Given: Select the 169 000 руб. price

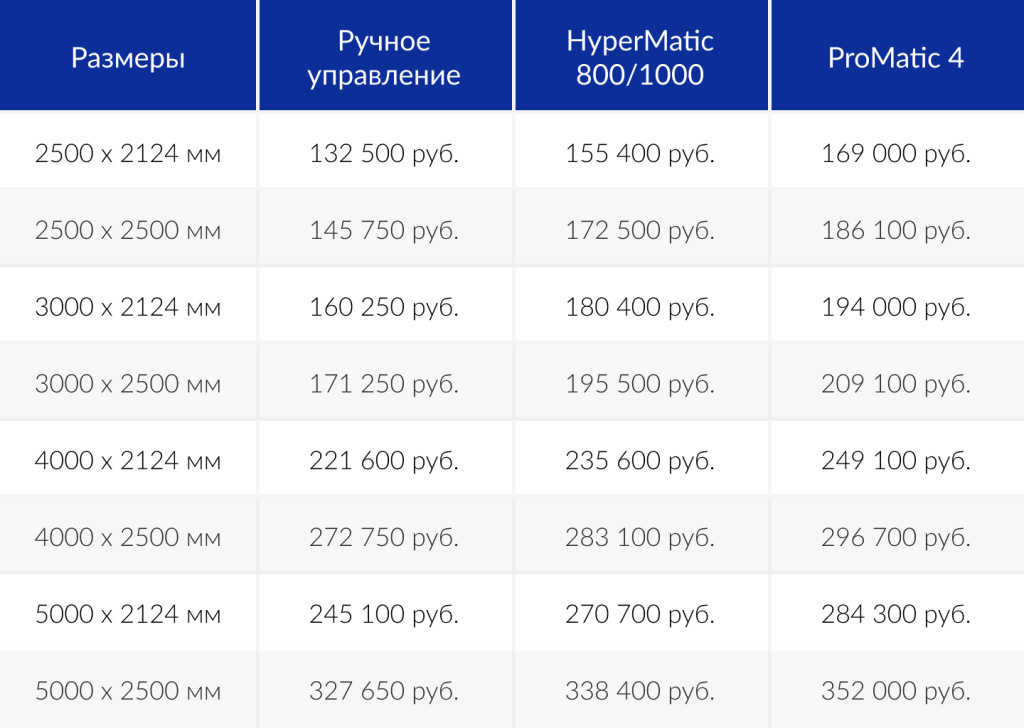Looking at the screenshot, I should click(896, 153).
